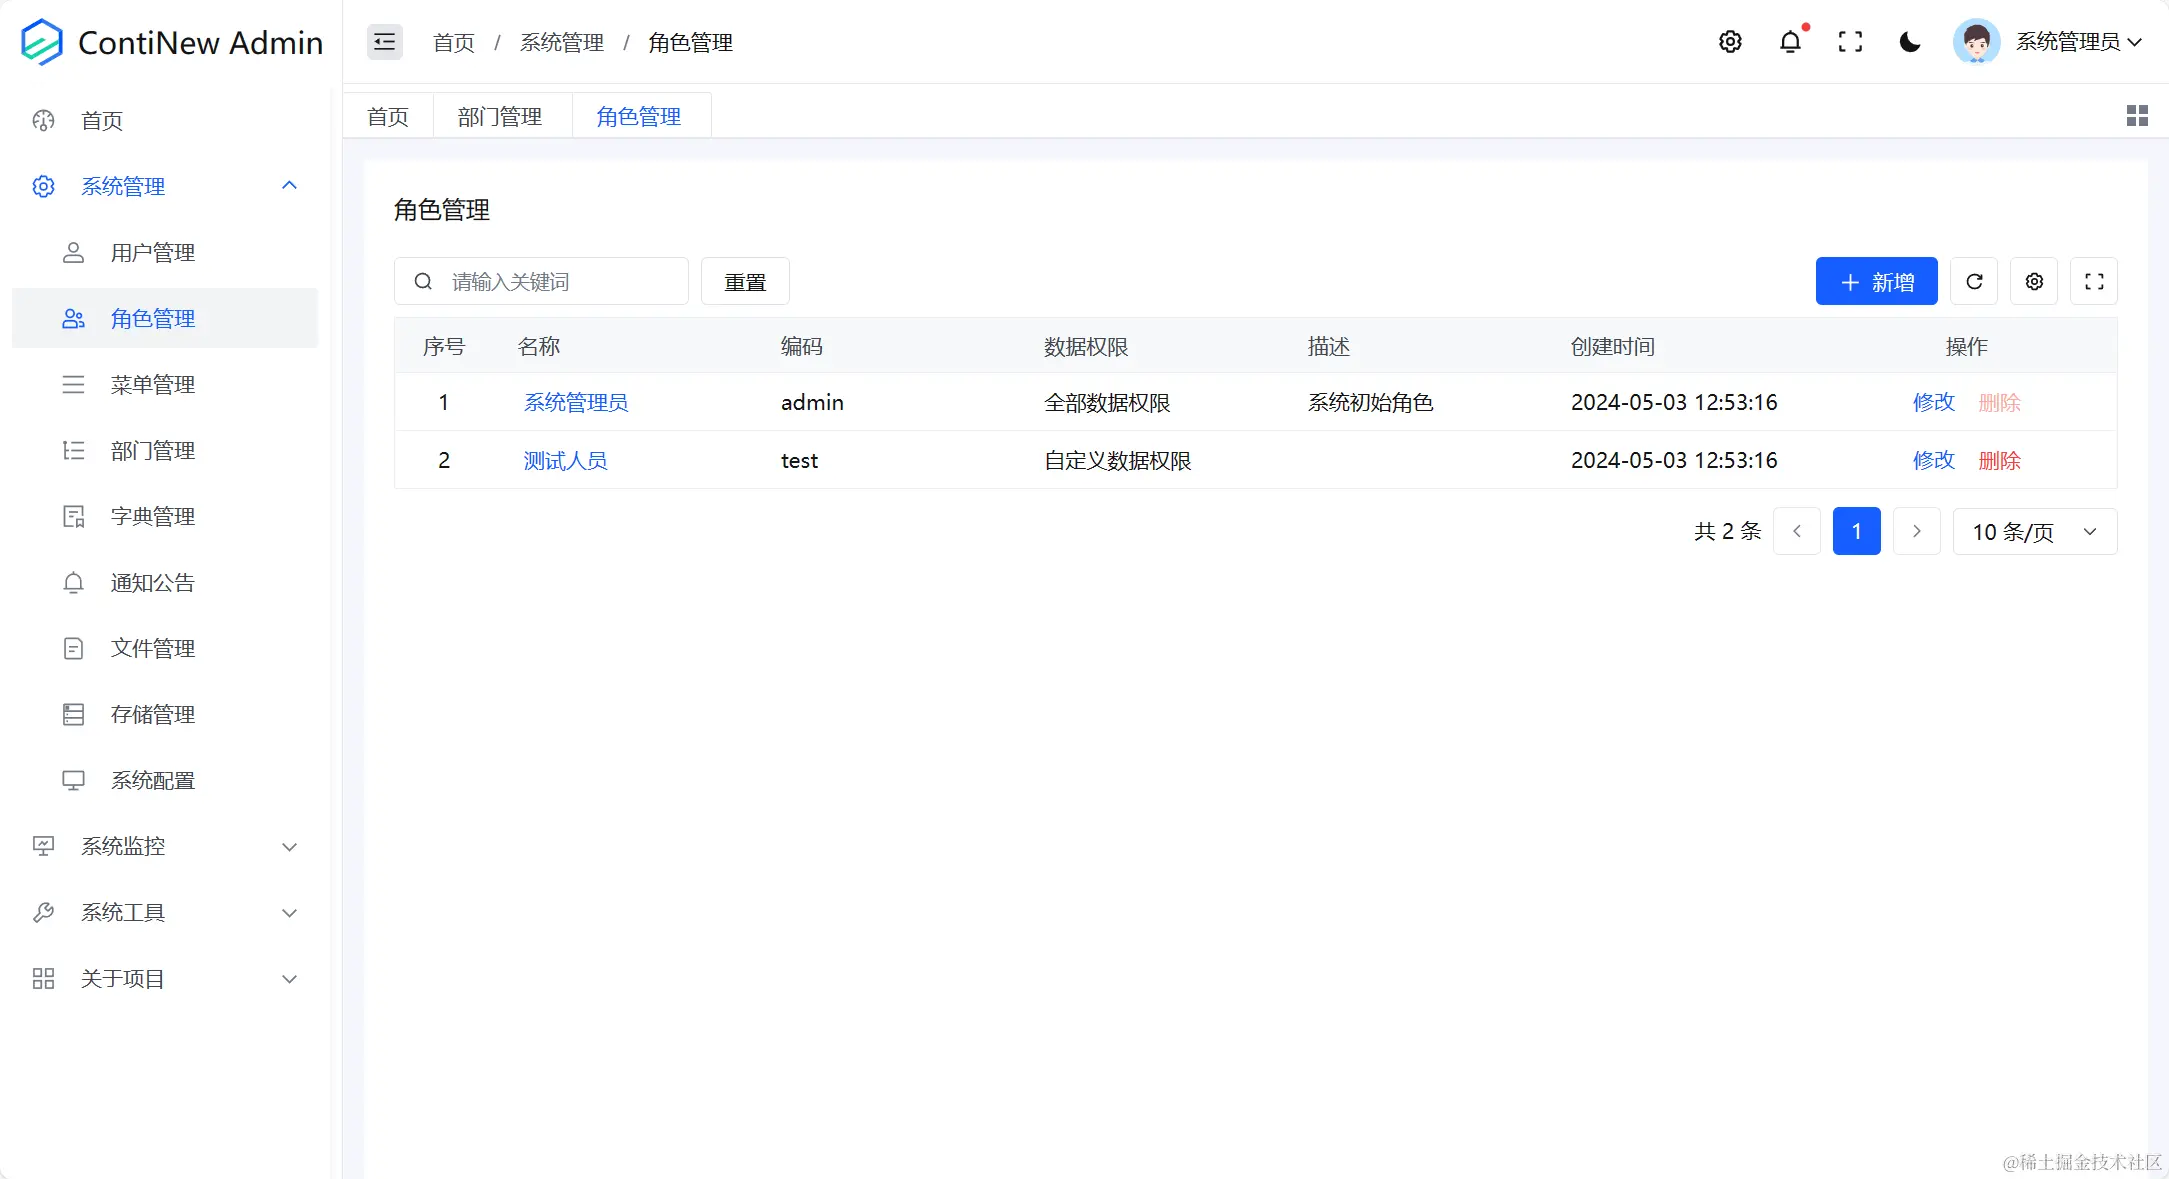Collapse the sidebar navigation menu
This screenshot has height=1179, width=2169.
(384, 42)
